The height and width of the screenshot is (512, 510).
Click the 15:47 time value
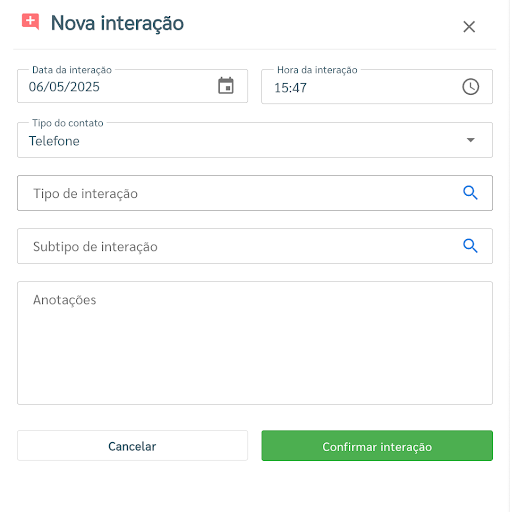(290, 88)
